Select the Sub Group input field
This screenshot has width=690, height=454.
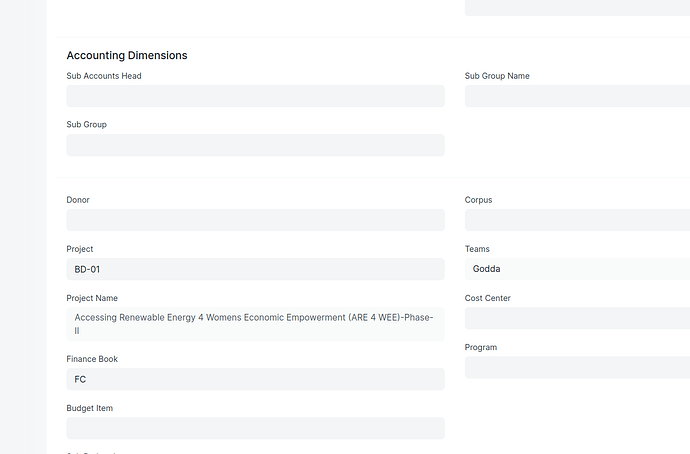click(x=255, y=145)
